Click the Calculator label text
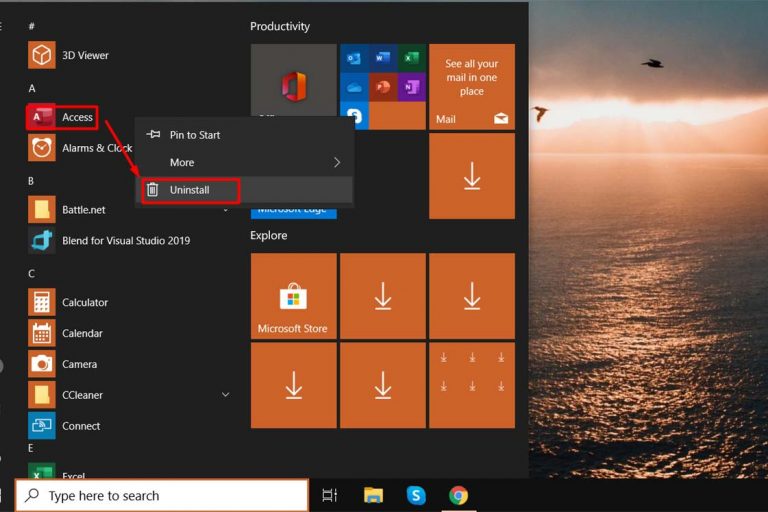 click(85, 302)
